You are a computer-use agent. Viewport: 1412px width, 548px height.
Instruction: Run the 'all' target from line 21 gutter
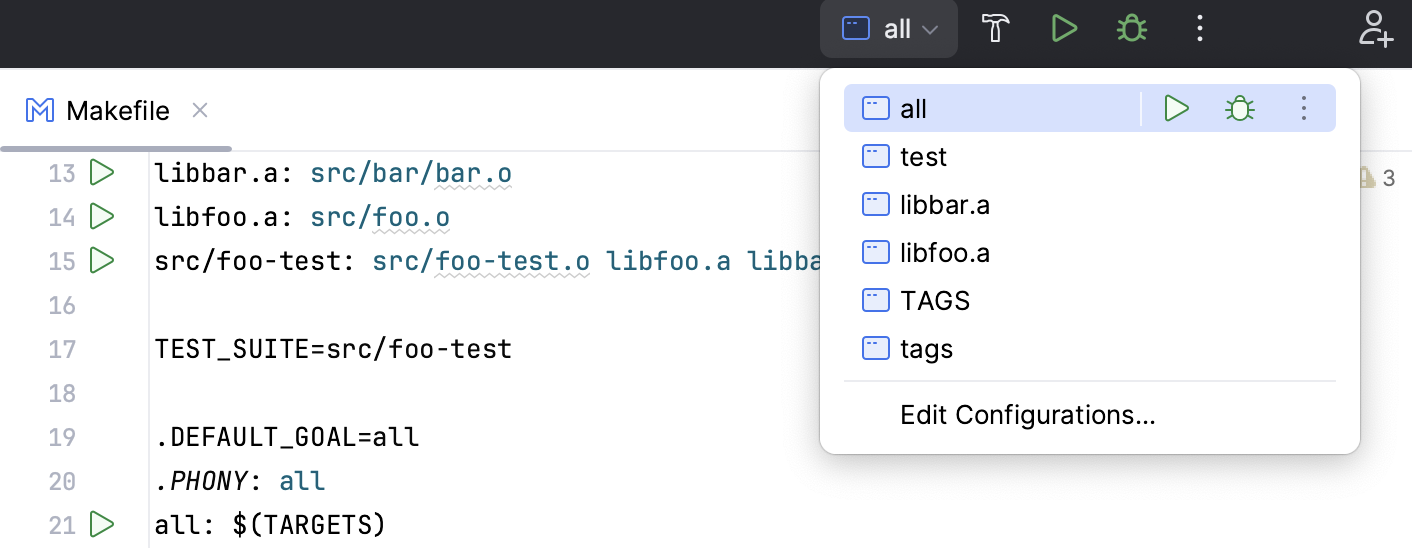[x=102, y=523]
